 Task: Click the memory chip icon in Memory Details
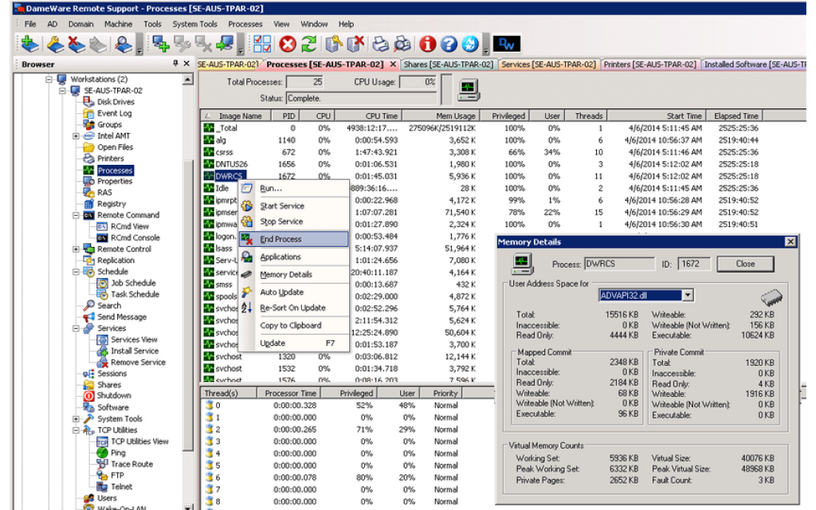click(x=771, y=297)
